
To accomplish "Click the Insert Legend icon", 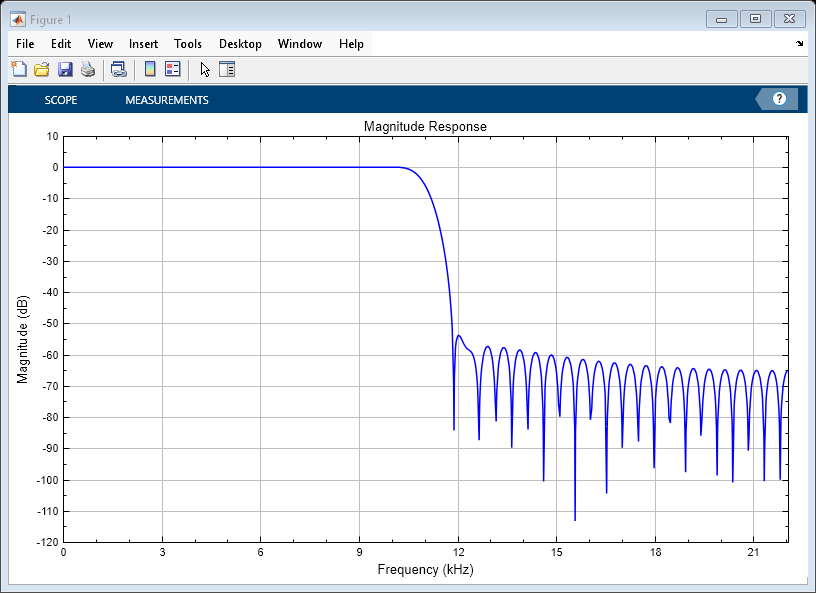I will pos(173,69).
